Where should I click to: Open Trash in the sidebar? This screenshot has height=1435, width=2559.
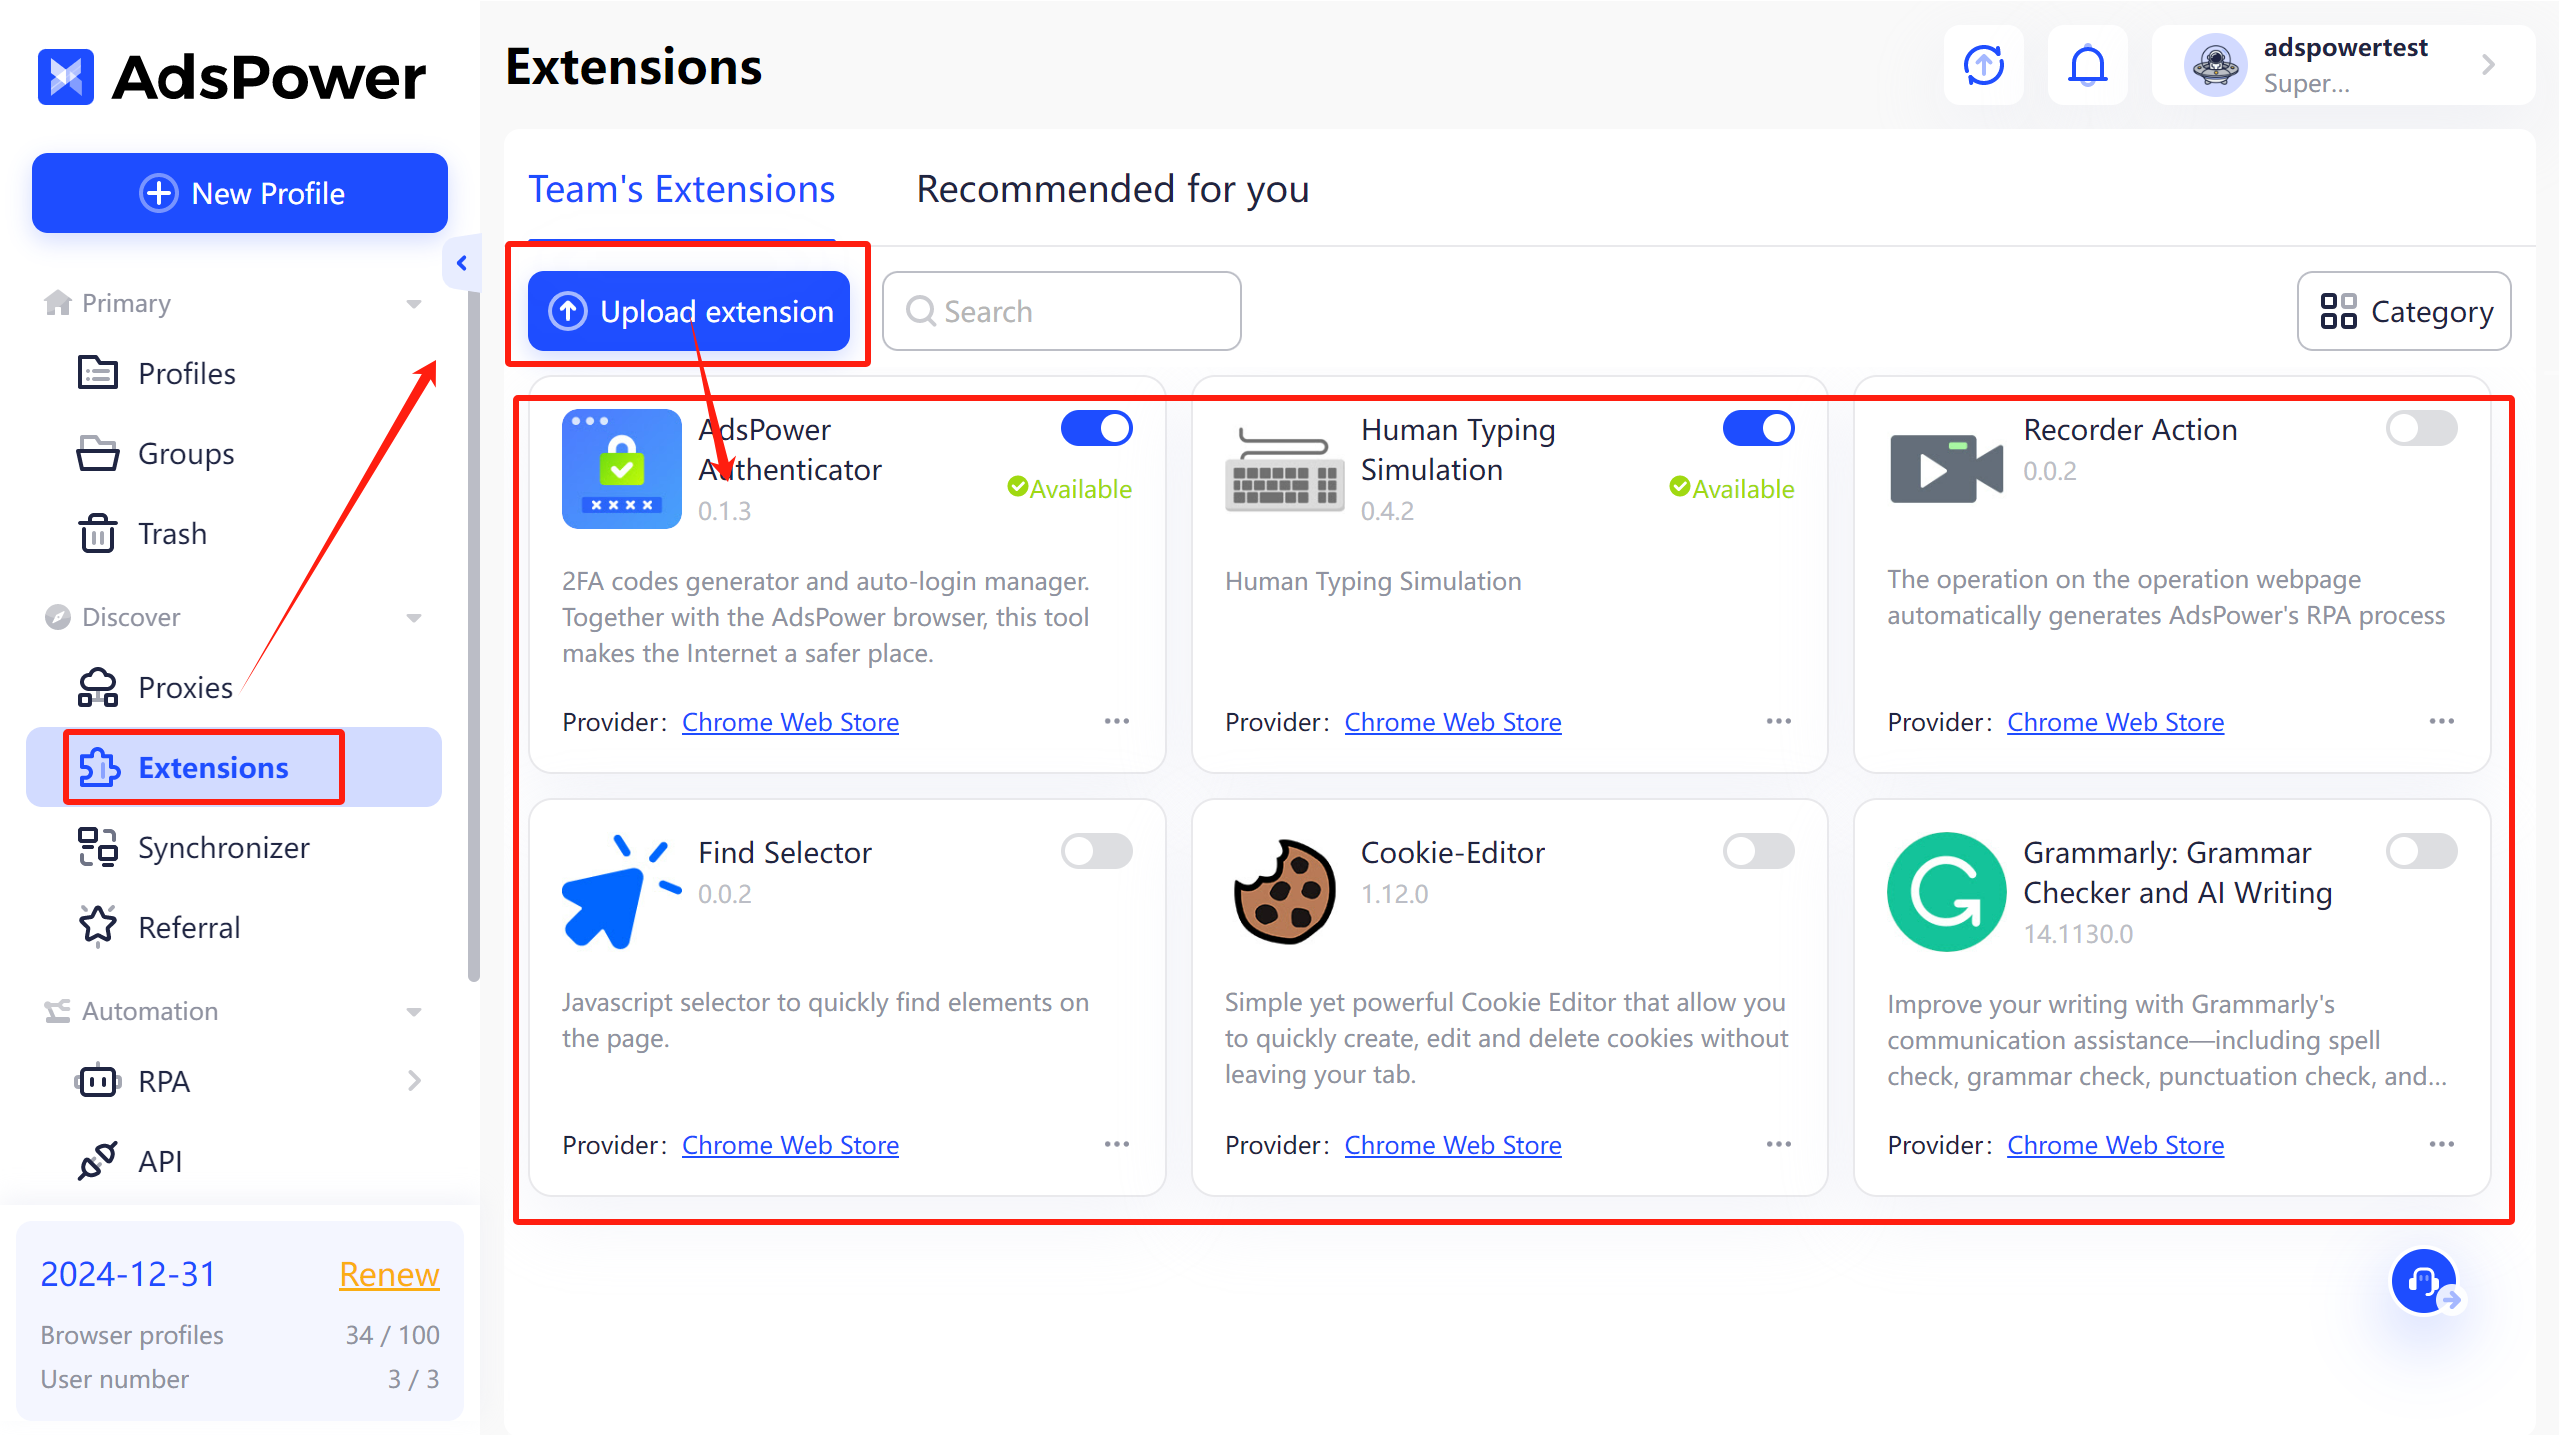pyautogui.click(x=234, y=533)
